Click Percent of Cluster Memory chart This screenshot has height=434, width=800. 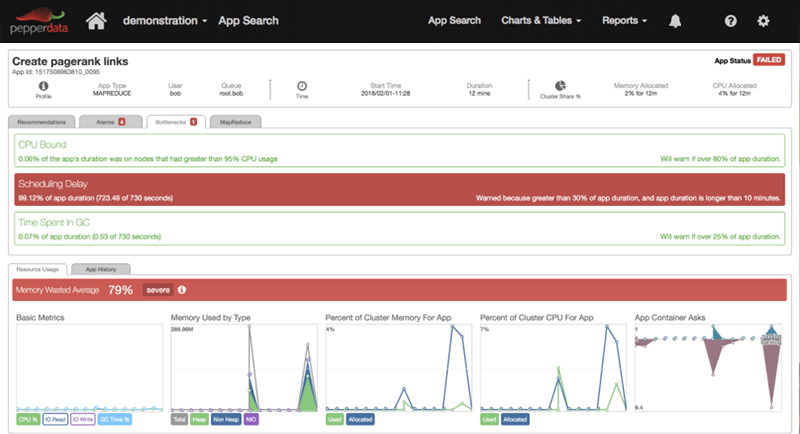tap(399, 368)
